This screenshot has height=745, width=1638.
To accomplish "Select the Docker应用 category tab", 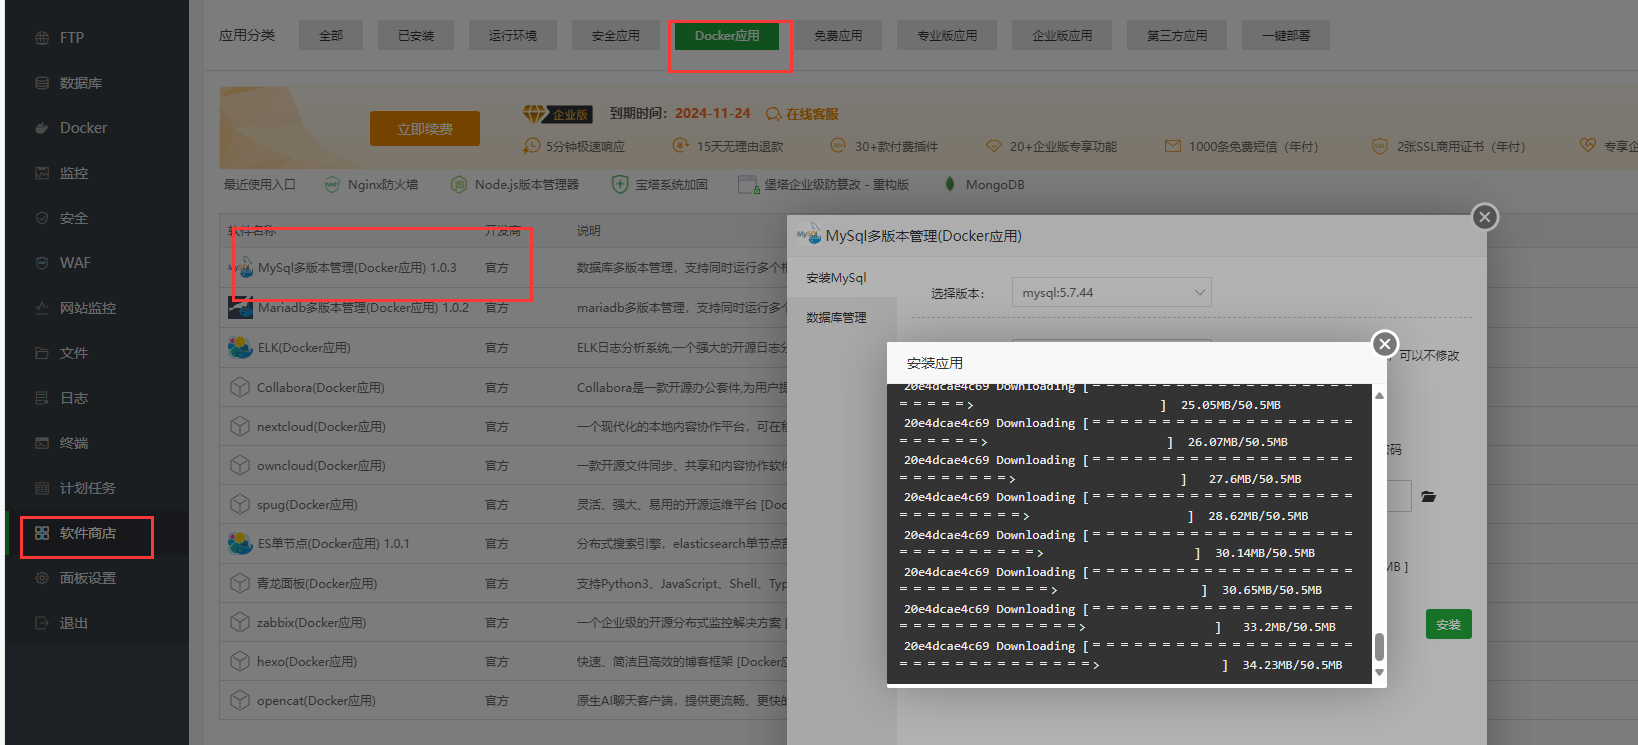I will pyautogui.click(x=727, y=35).
